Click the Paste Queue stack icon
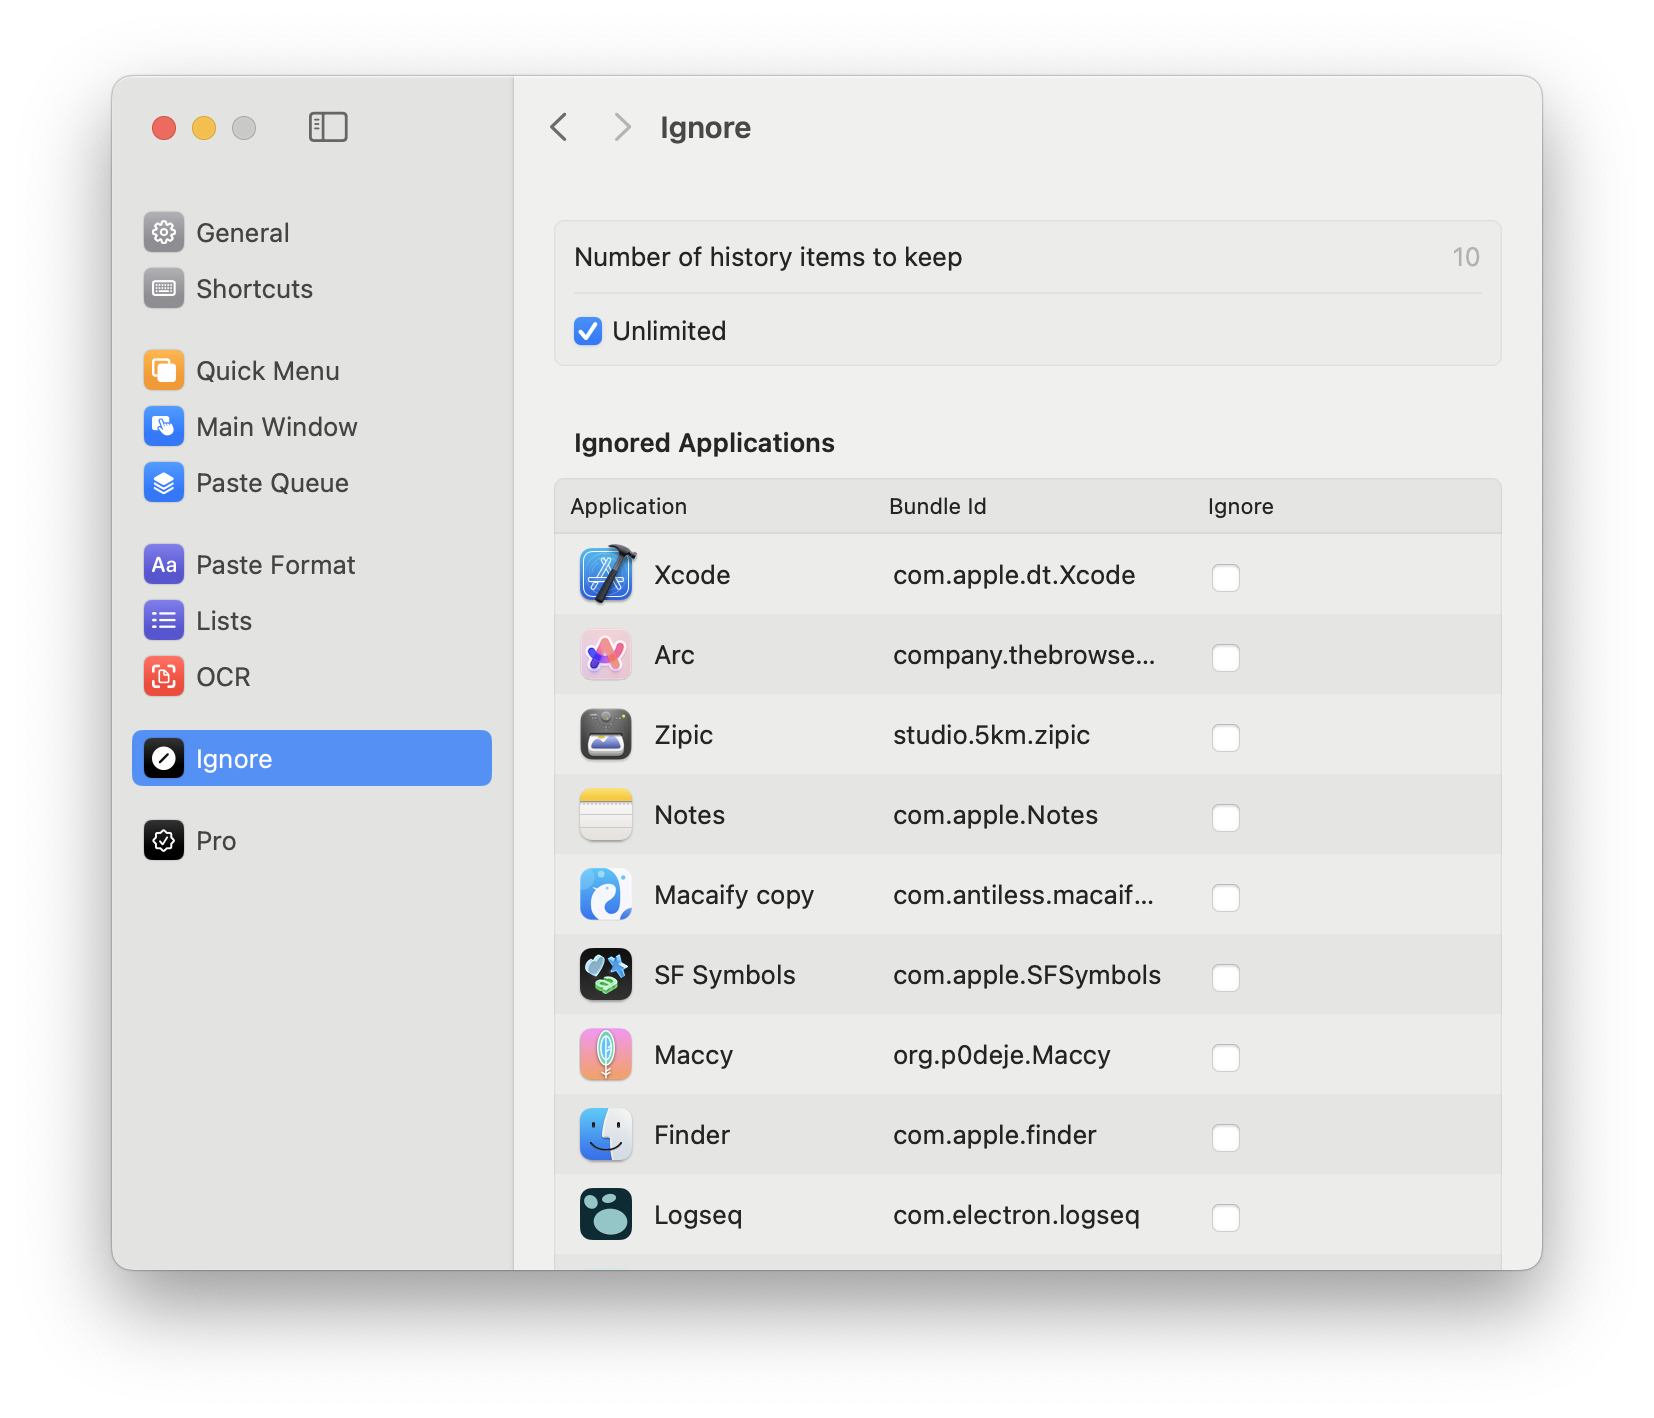 coord(163,482)
